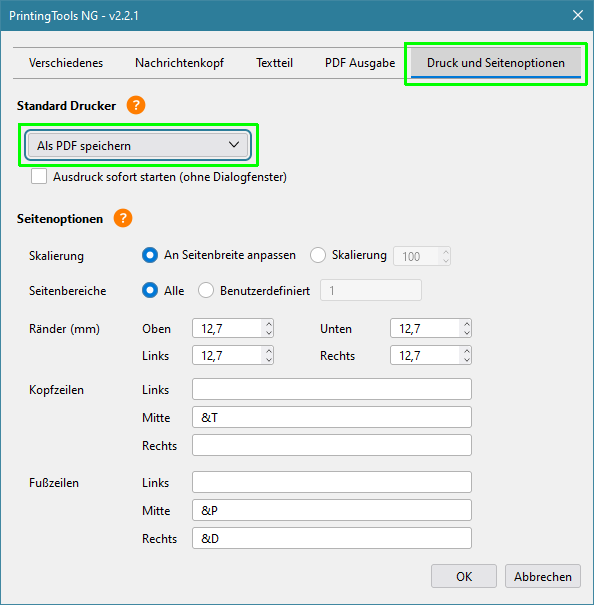Increase the Links margin with up arrow
The height and width of the screenshot is (605, 594).
269,351
